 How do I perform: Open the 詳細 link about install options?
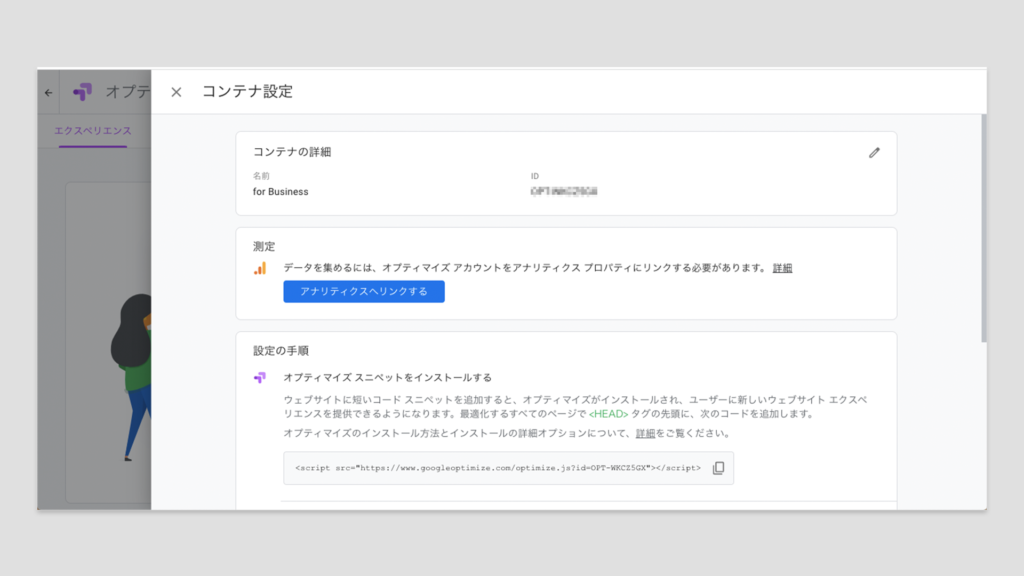[x=645, y=434]
